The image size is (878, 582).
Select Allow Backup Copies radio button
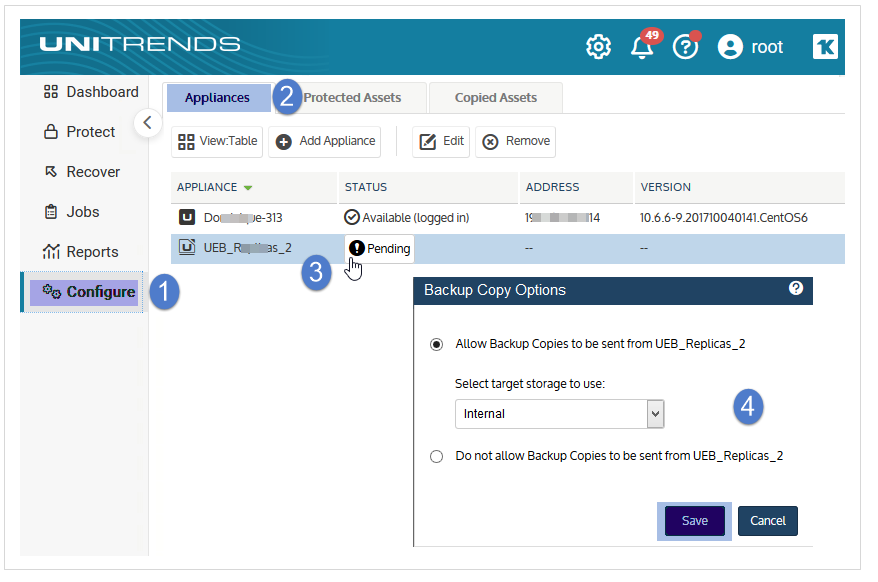pos(436,344)
